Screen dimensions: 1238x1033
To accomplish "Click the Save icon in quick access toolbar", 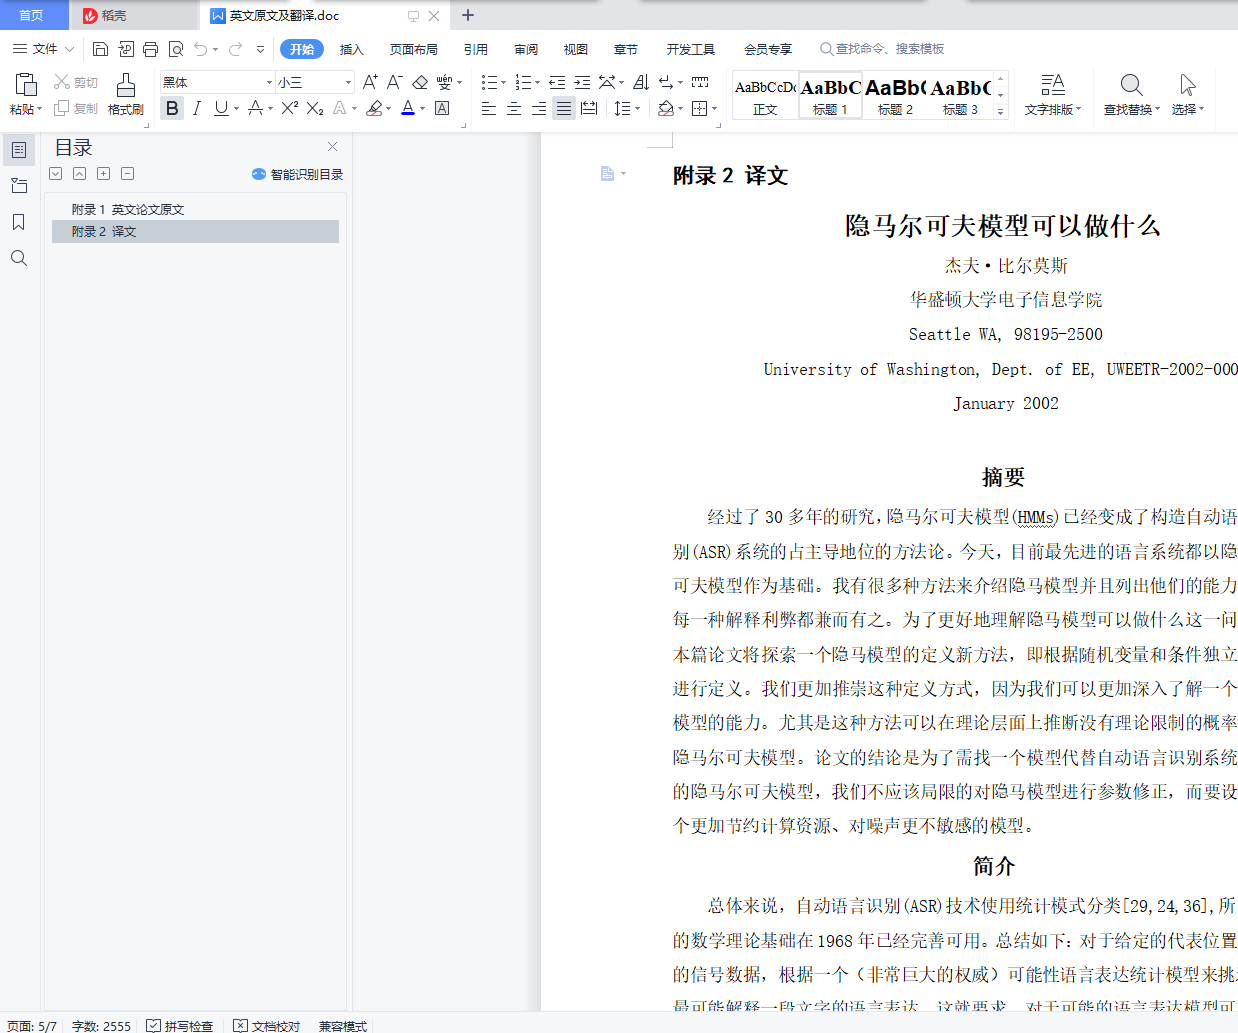I will click(100, 49).
